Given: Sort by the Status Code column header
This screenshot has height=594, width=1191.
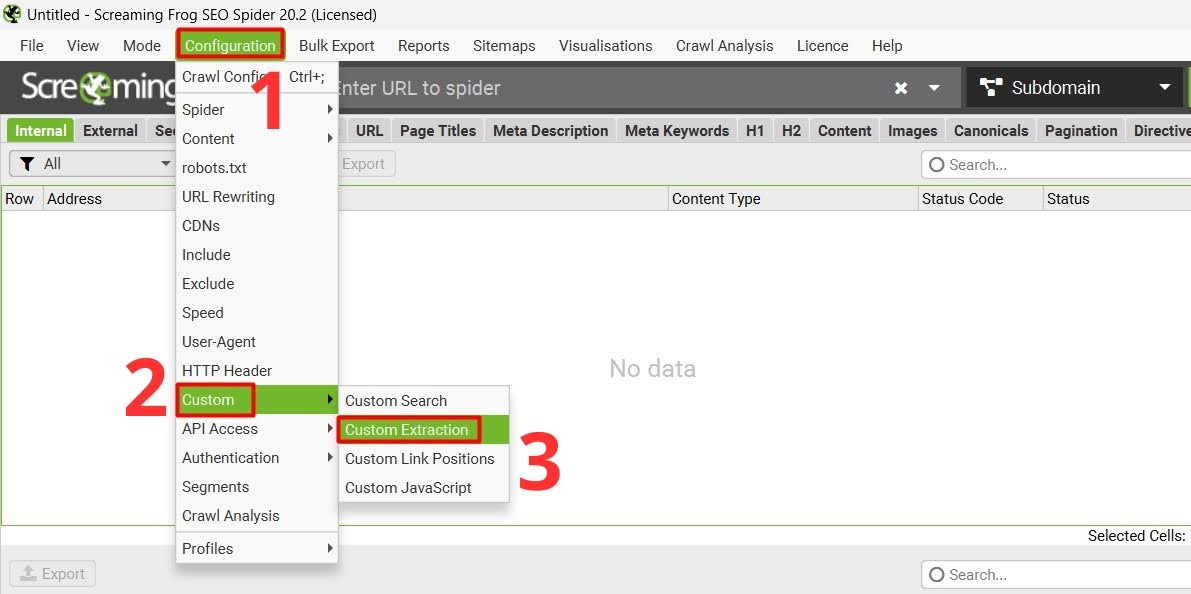Looking at the screenshot, I should tap(980, 199).
